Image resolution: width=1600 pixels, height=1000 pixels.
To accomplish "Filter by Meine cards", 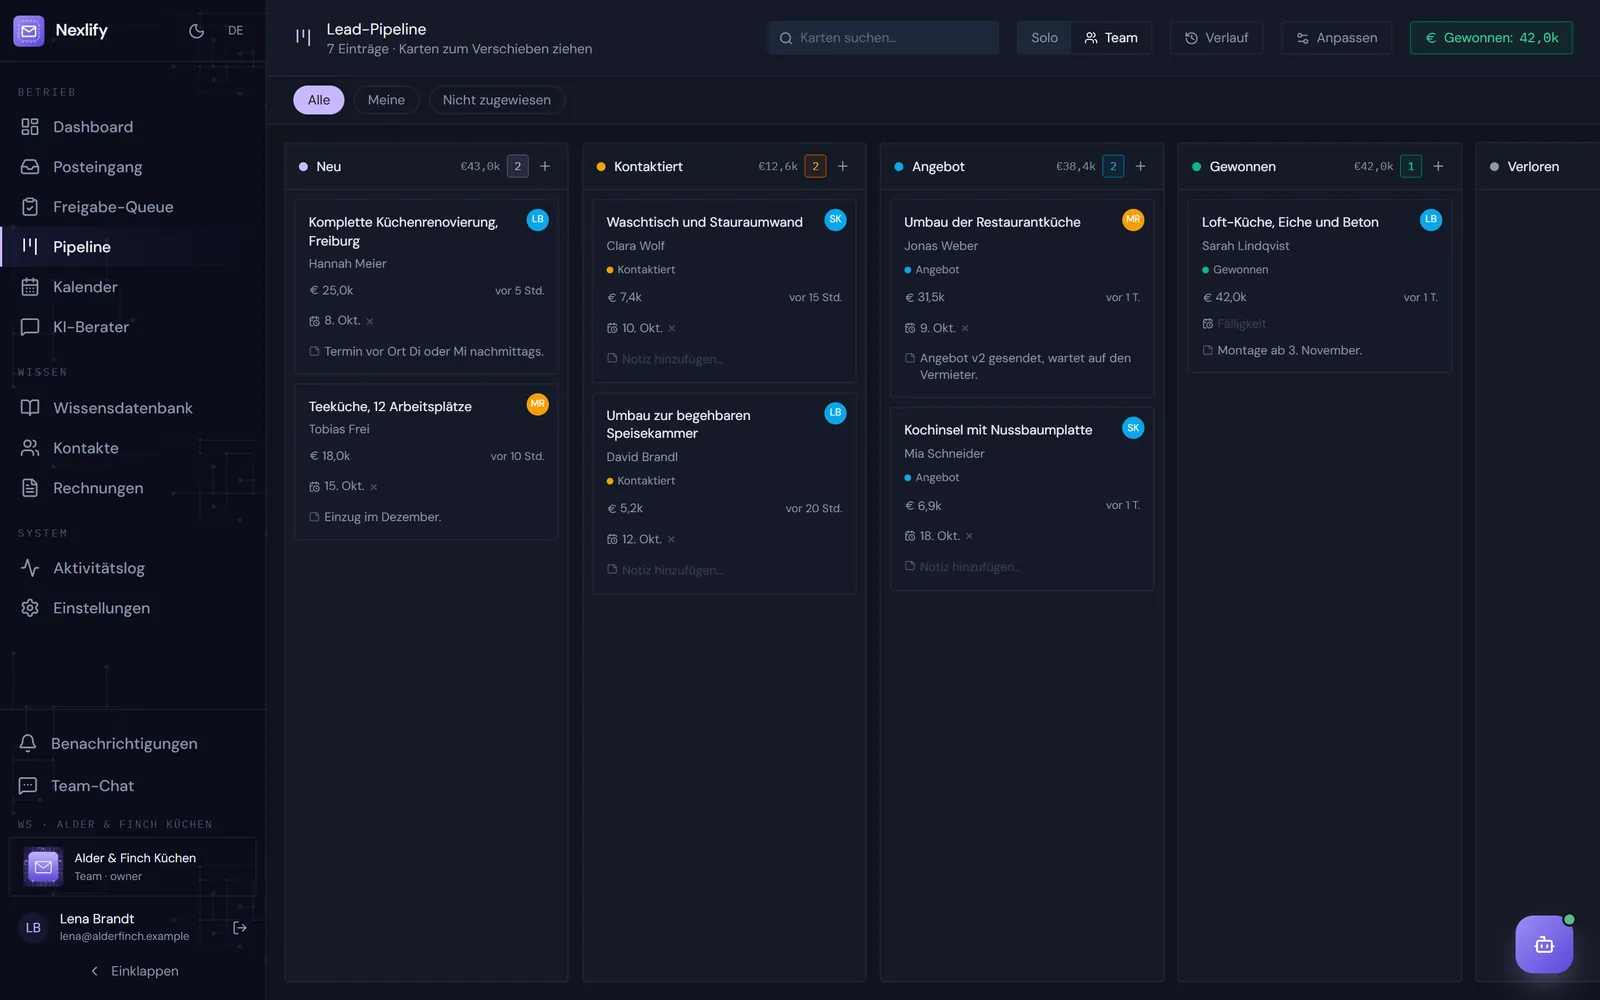I will pos(386,100).
